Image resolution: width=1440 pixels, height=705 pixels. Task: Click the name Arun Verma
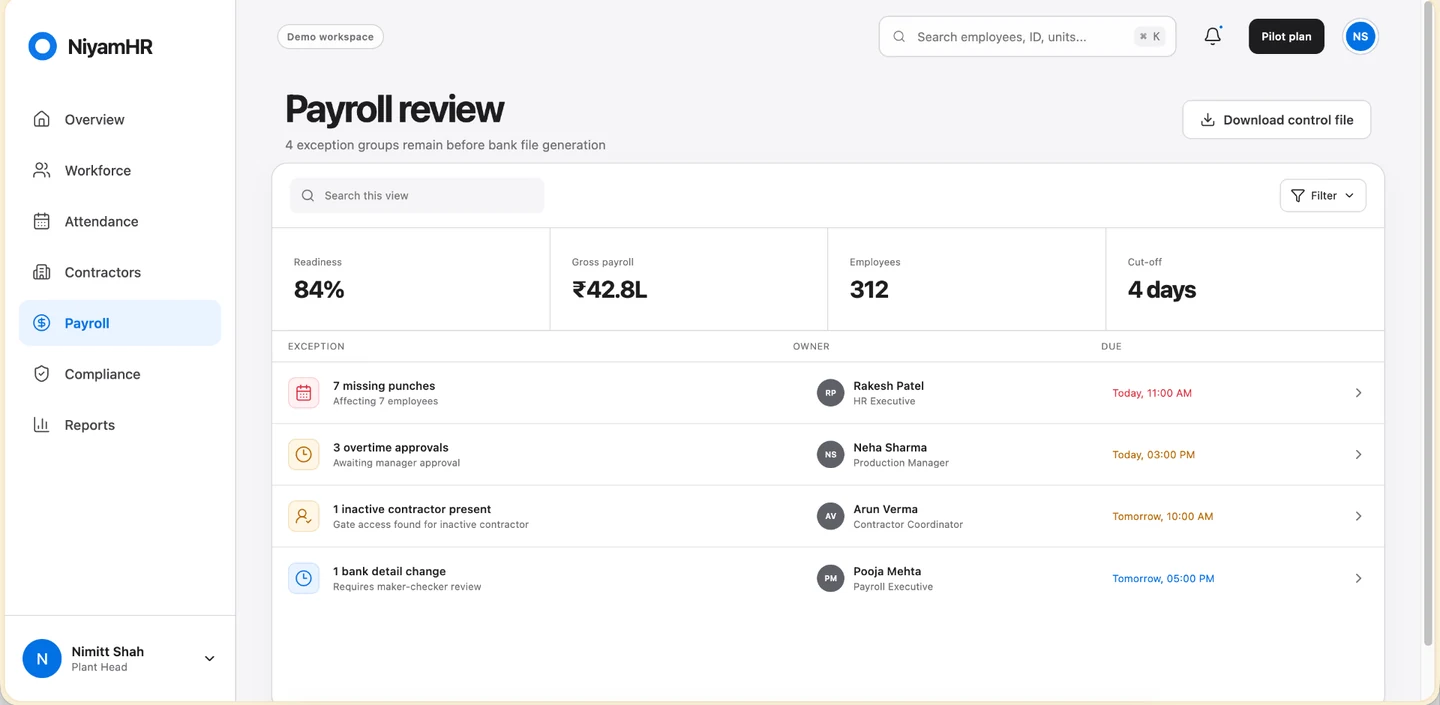pos(885,510)
